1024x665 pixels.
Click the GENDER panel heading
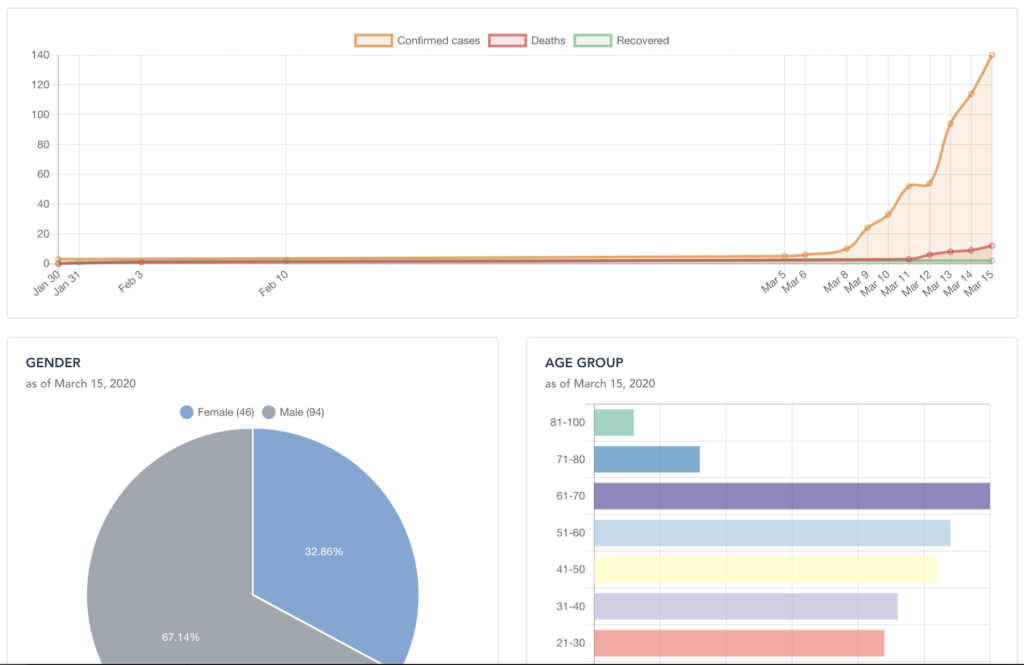coord(53,363)
